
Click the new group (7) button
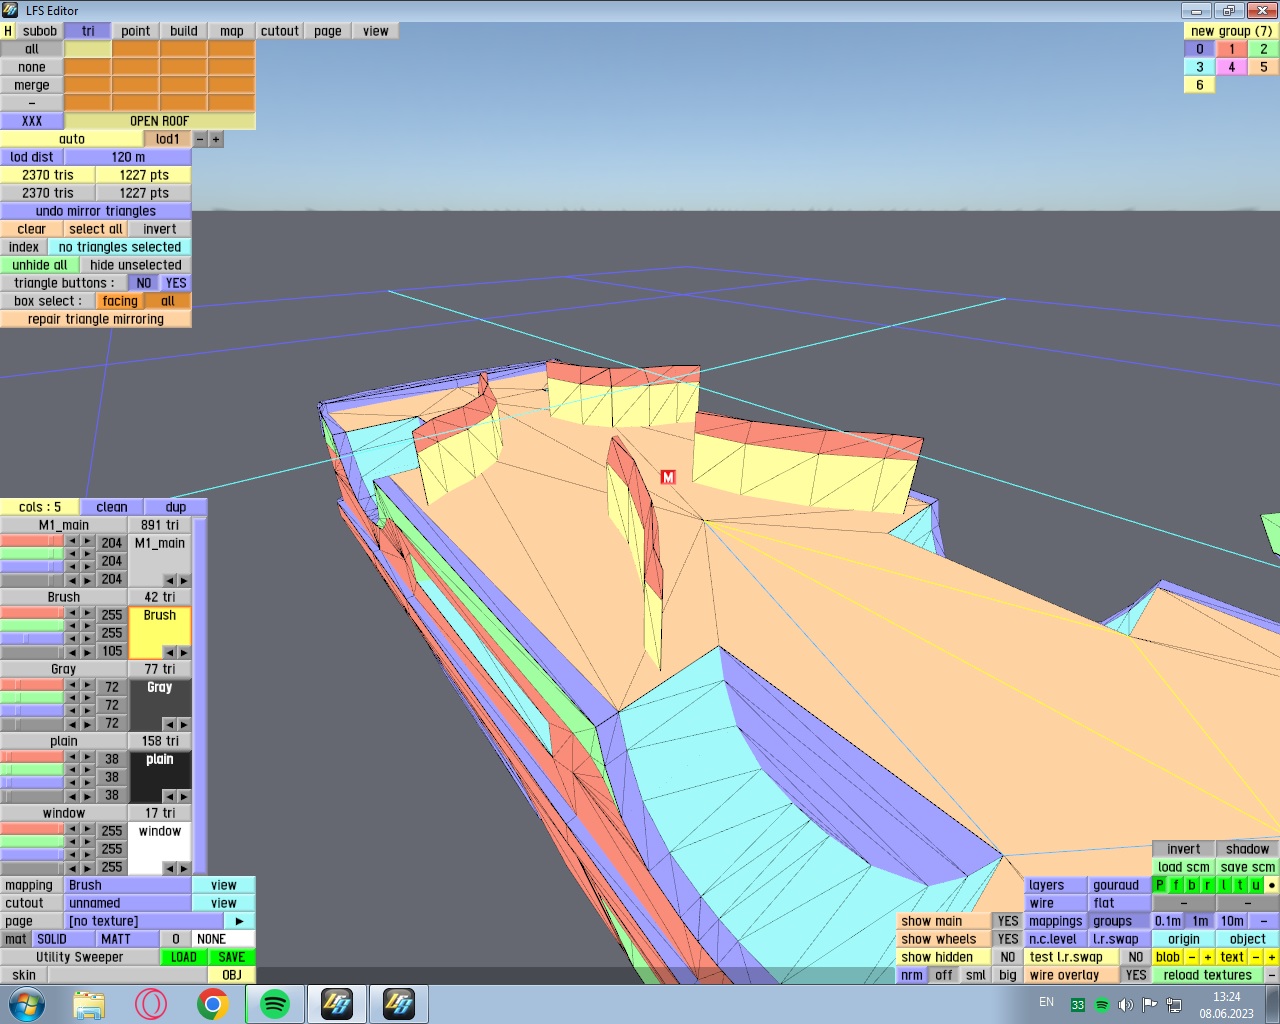1232,31
